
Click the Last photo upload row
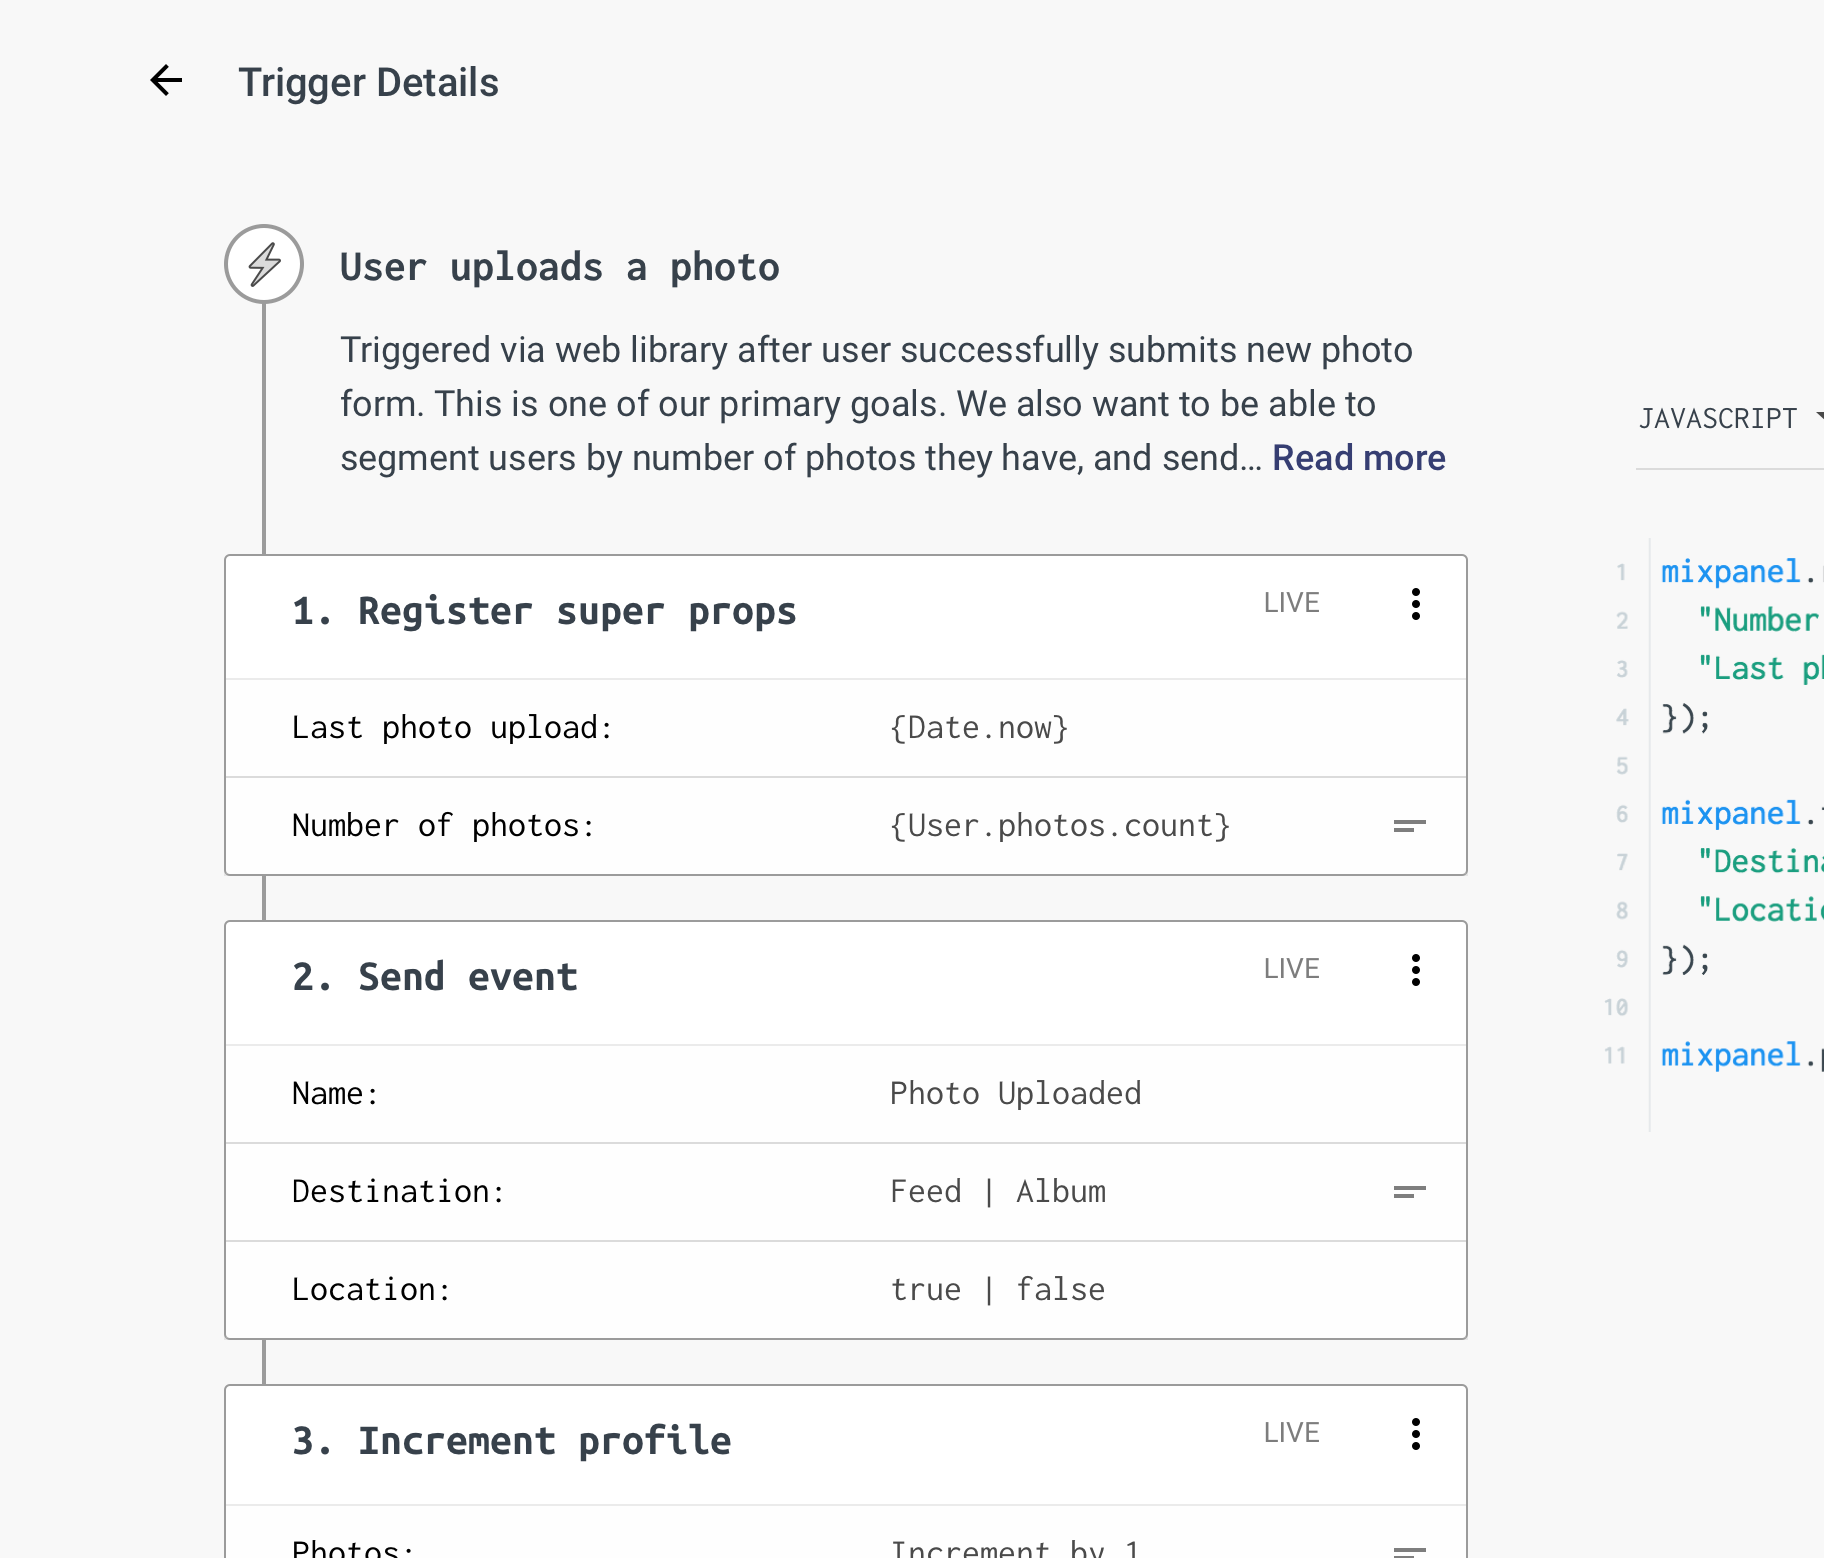[452, 728]
